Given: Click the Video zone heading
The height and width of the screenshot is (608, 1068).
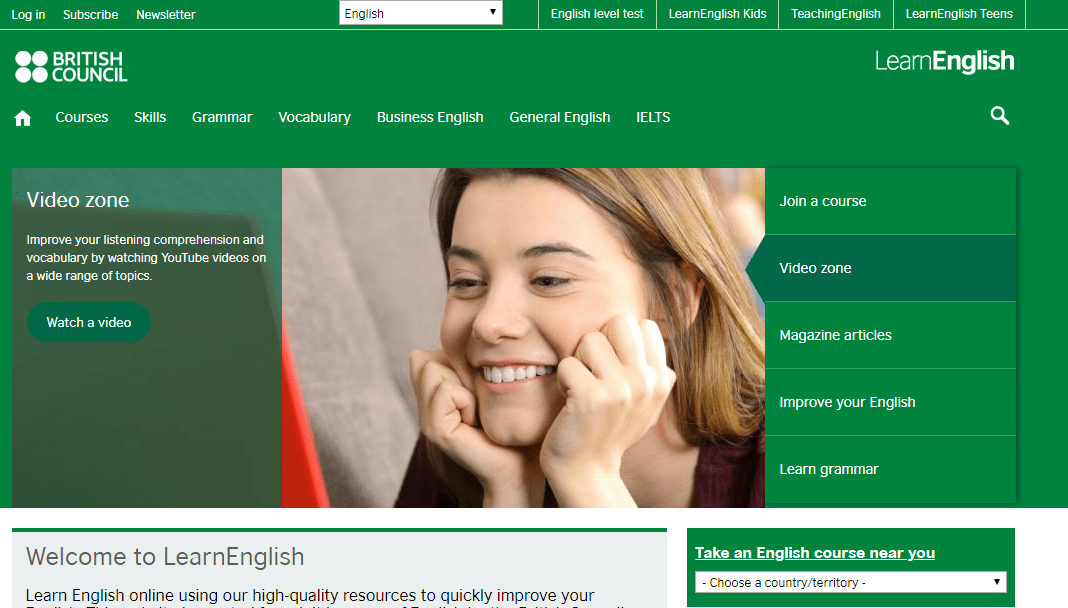Looking at the screenshot, I should (78, 200).
